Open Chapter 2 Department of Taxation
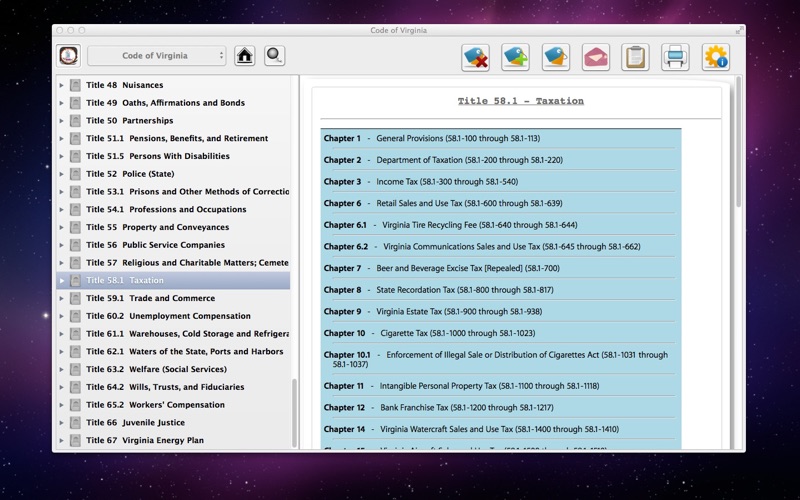The width and height of the screenshot is (800, 500). click(x=443, y=160)
